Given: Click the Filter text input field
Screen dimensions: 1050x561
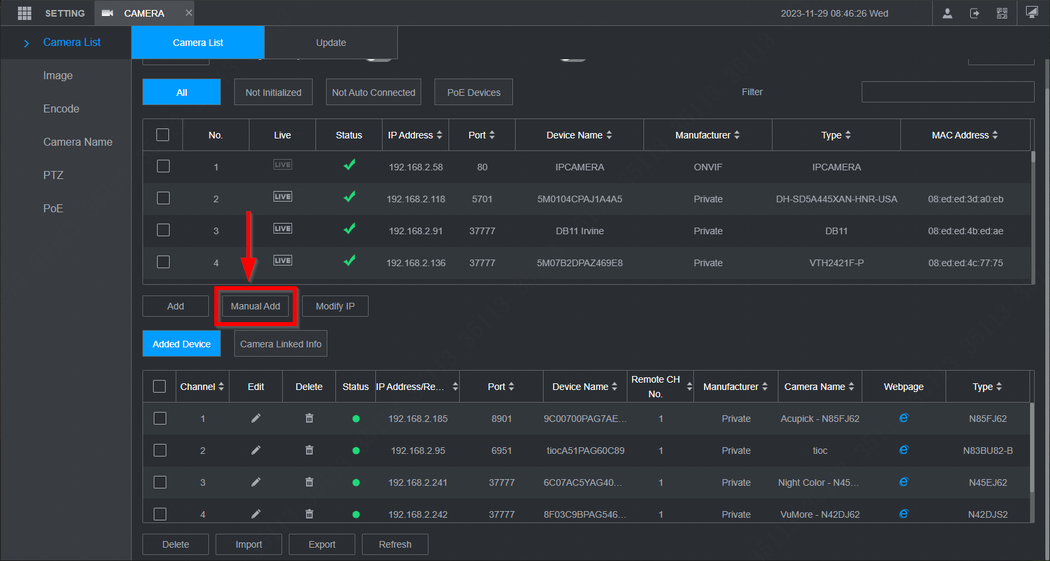Looking at the screenshot, I should (x=947, y=92).
